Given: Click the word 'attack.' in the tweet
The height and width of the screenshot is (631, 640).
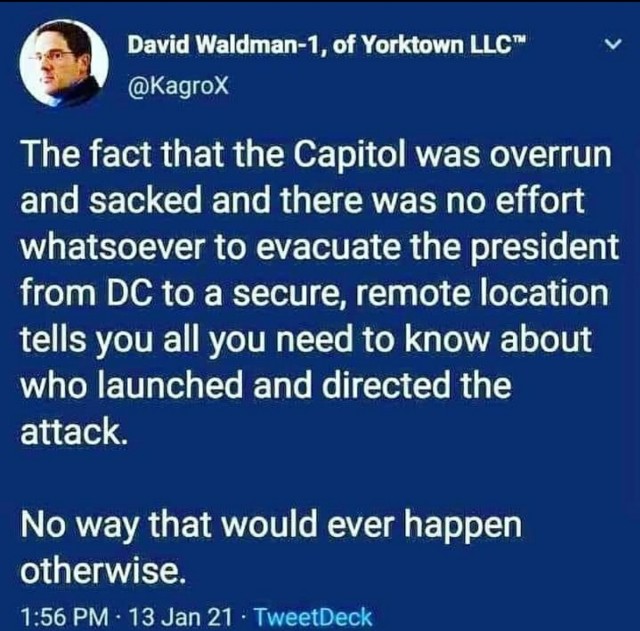Looking at the screenshot, I should [x=73, y=431].
